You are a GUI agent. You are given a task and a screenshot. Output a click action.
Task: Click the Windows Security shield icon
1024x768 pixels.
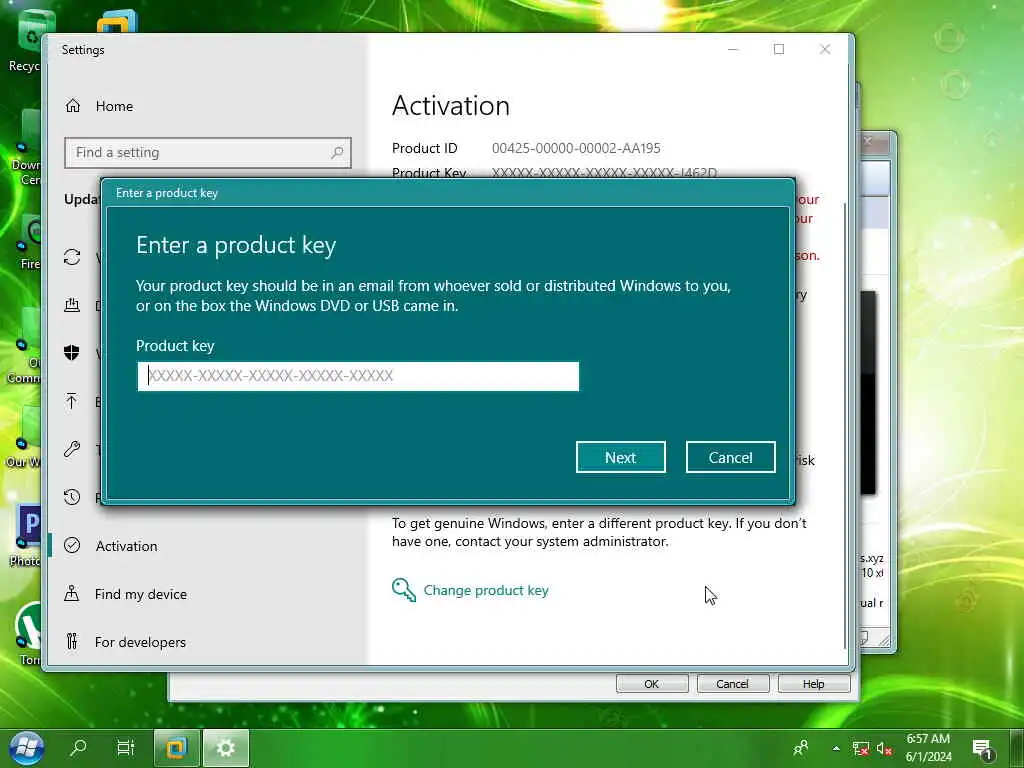tap(72, 353)
